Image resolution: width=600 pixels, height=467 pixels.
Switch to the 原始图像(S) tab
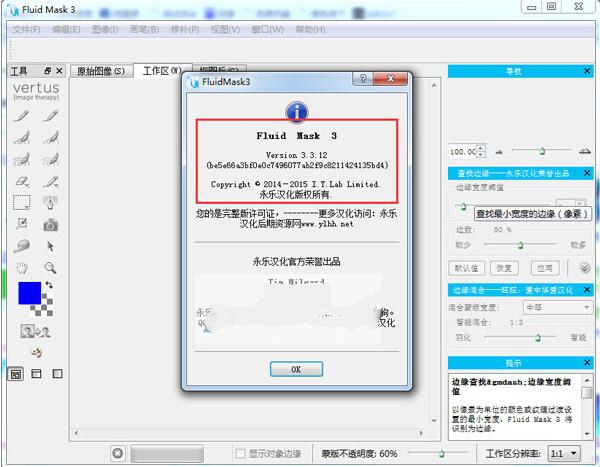point(101,71)
